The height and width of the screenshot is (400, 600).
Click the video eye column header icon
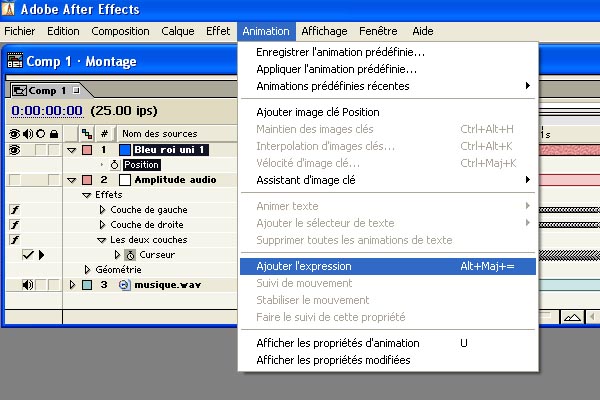pos(14,134)
